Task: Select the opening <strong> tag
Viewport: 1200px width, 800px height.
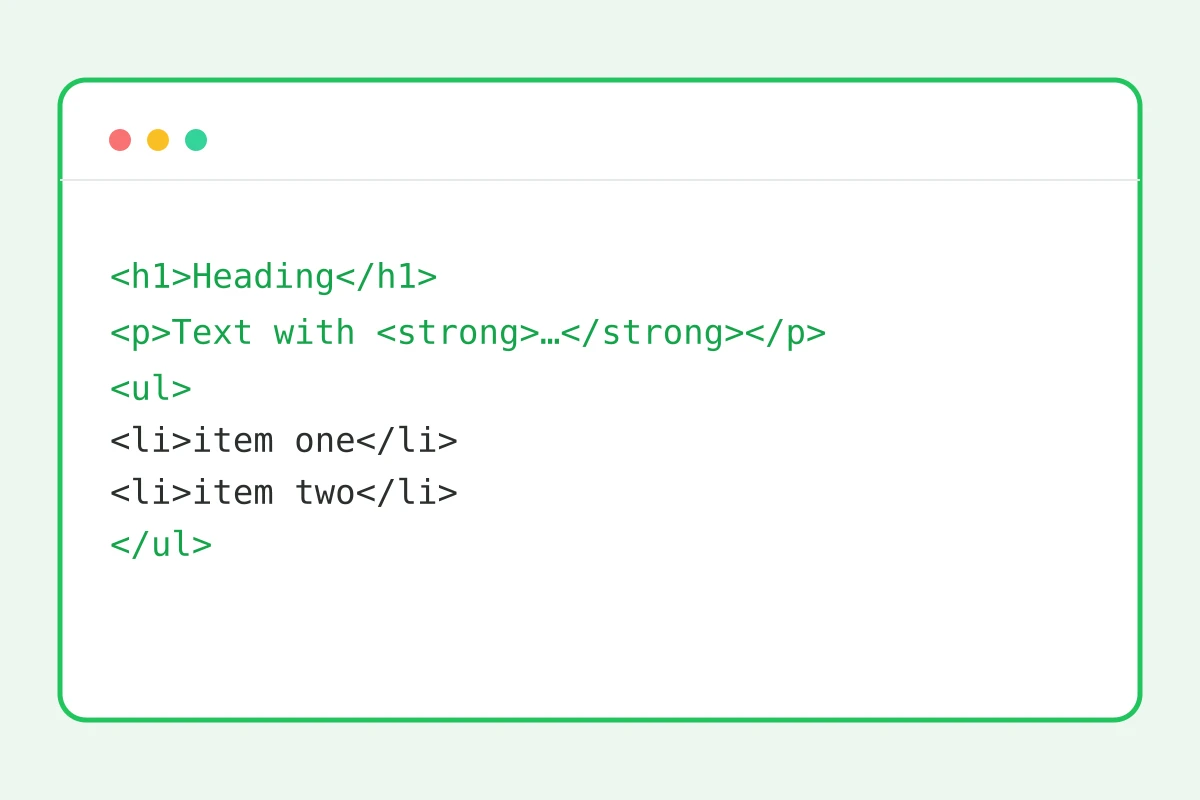Action: (x=458, y=333)
